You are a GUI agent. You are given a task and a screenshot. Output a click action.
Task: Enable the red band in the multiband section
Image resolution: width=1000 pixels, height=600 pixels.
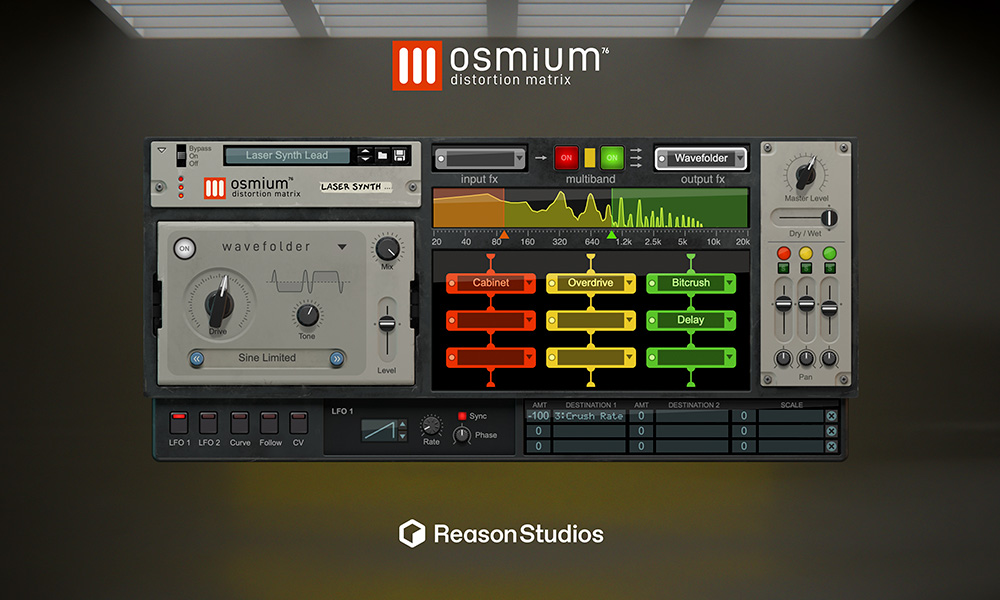566,158
